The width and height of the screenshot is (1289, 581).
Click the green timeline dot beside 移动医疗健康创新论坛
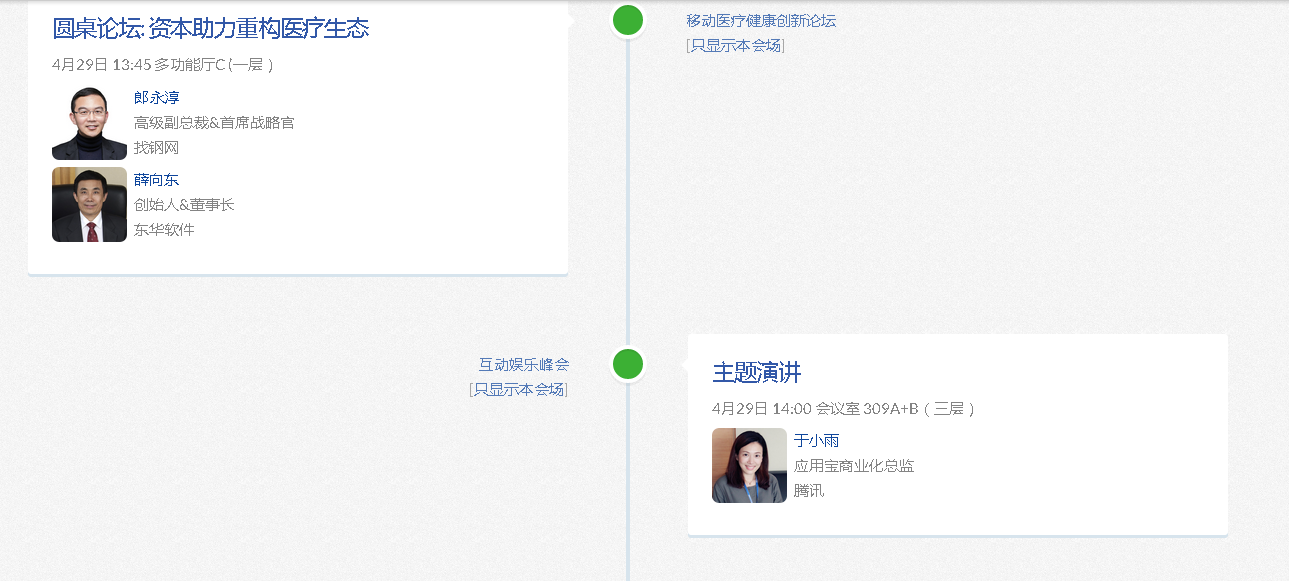[x=627, y=20]
